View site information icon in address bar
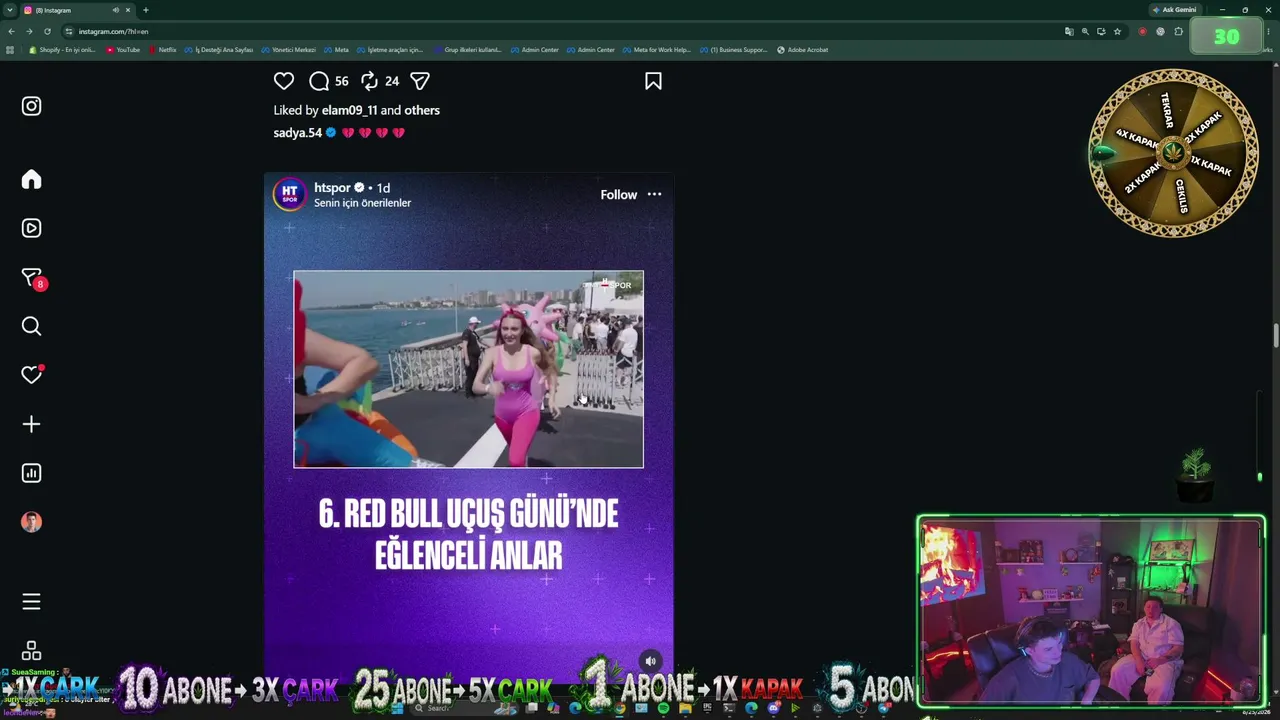Image resolution: width=1280 pixels, height=720 pixels. tap(69, 31)
